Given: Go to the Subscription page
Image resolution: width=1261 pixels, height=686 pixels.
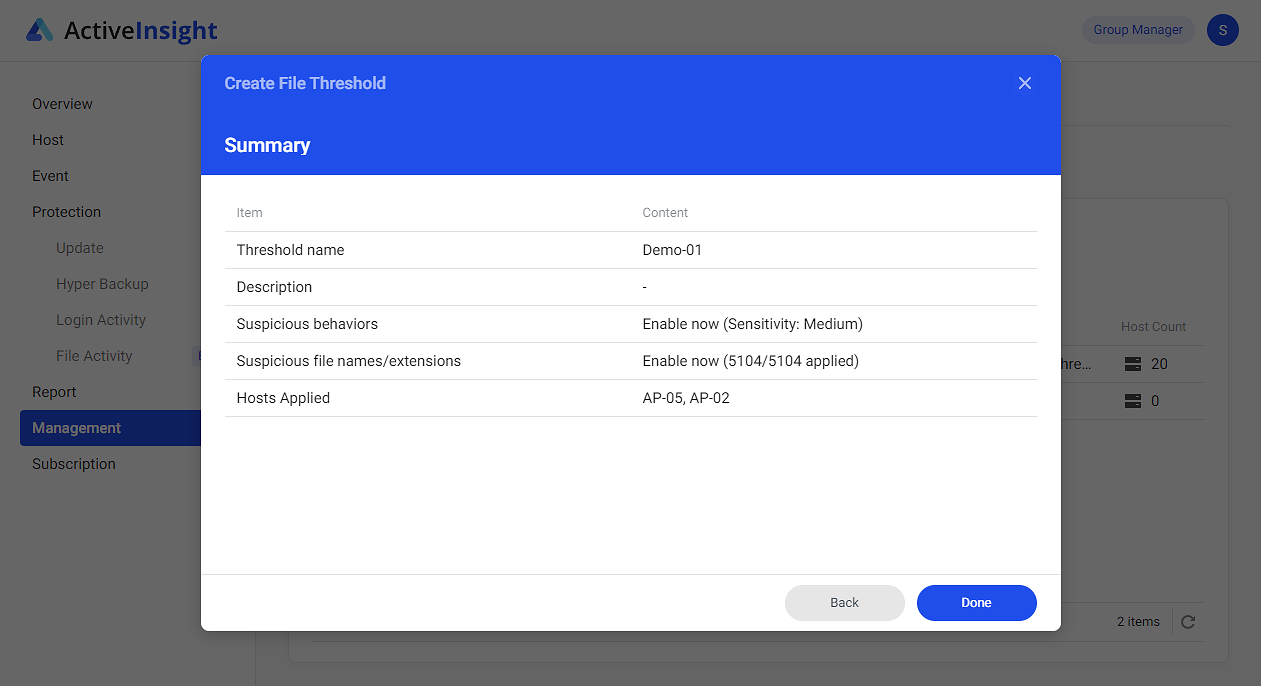Looking at the screenshot, I should (x=73, y=463).
